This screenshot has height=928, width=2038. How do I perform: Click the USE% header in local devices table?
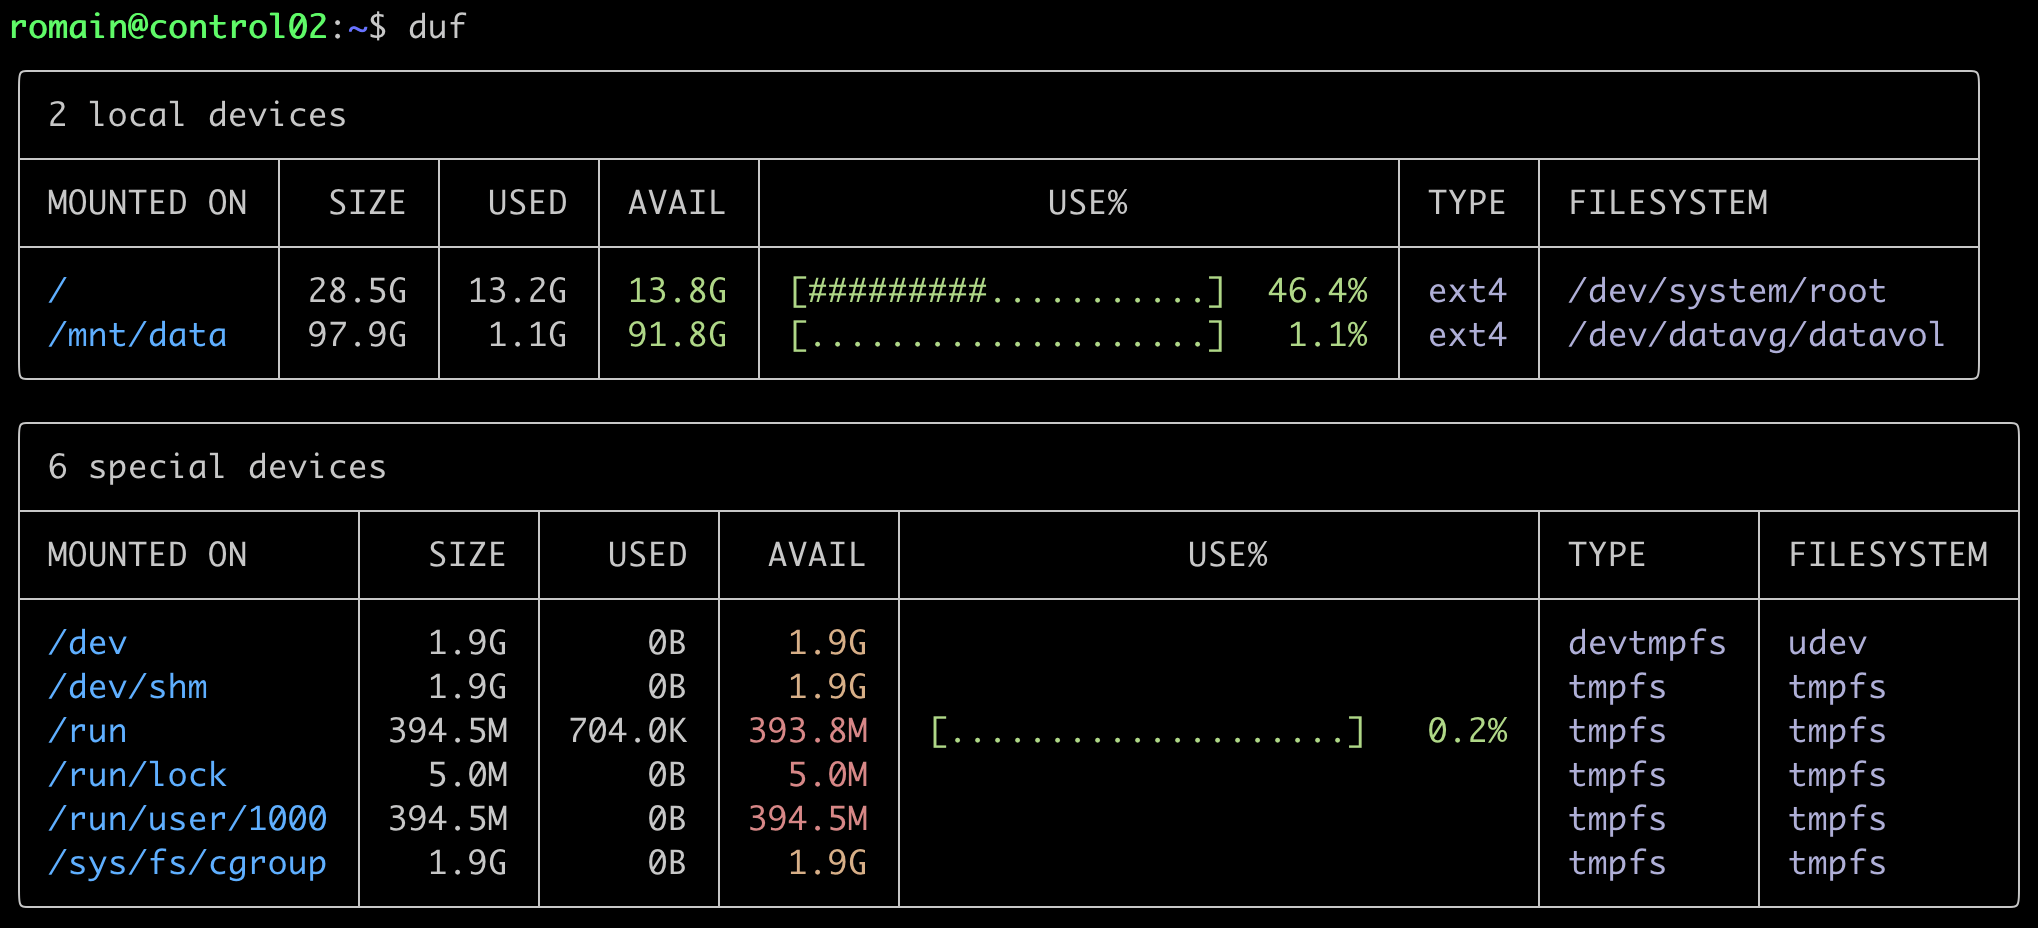point(1087,203)
